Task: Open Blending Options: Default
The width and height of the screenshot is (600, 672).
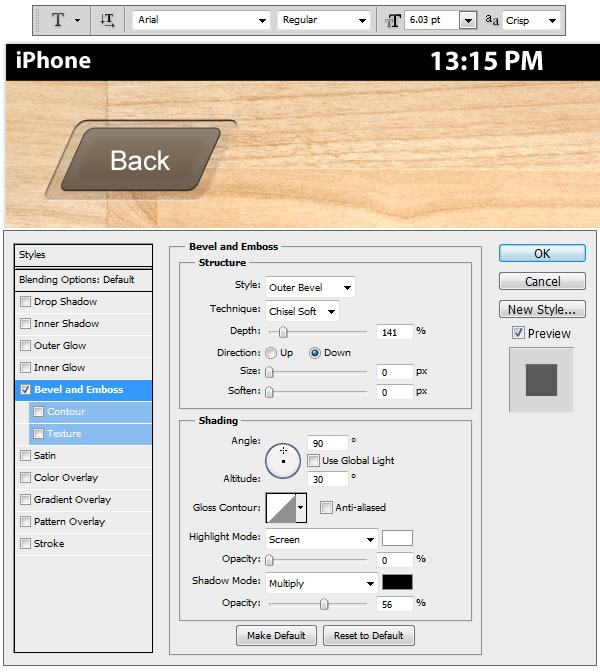Action: 83,280
